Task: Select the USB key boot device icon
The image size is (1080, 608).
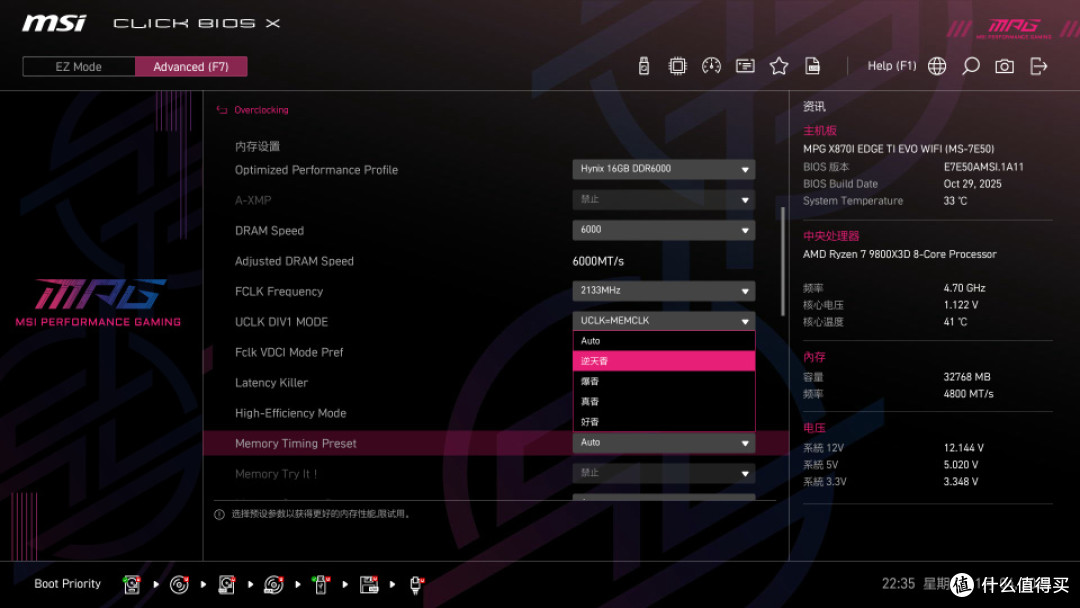Action: coord(320,585)
